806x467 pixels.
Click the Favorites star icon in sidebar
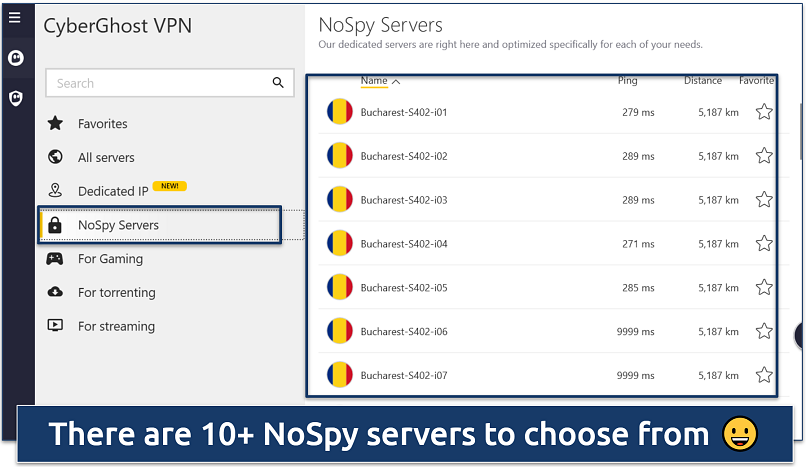point(55,123)
